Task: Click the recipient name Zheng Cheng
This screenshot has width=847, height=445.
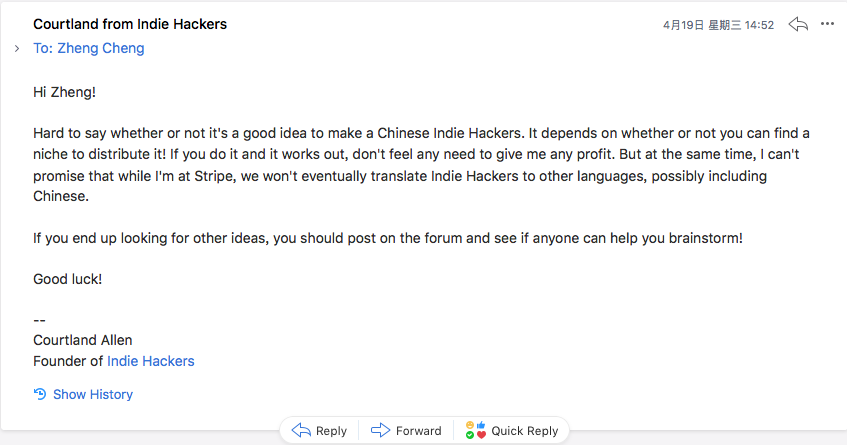Action: coord(99,48)
